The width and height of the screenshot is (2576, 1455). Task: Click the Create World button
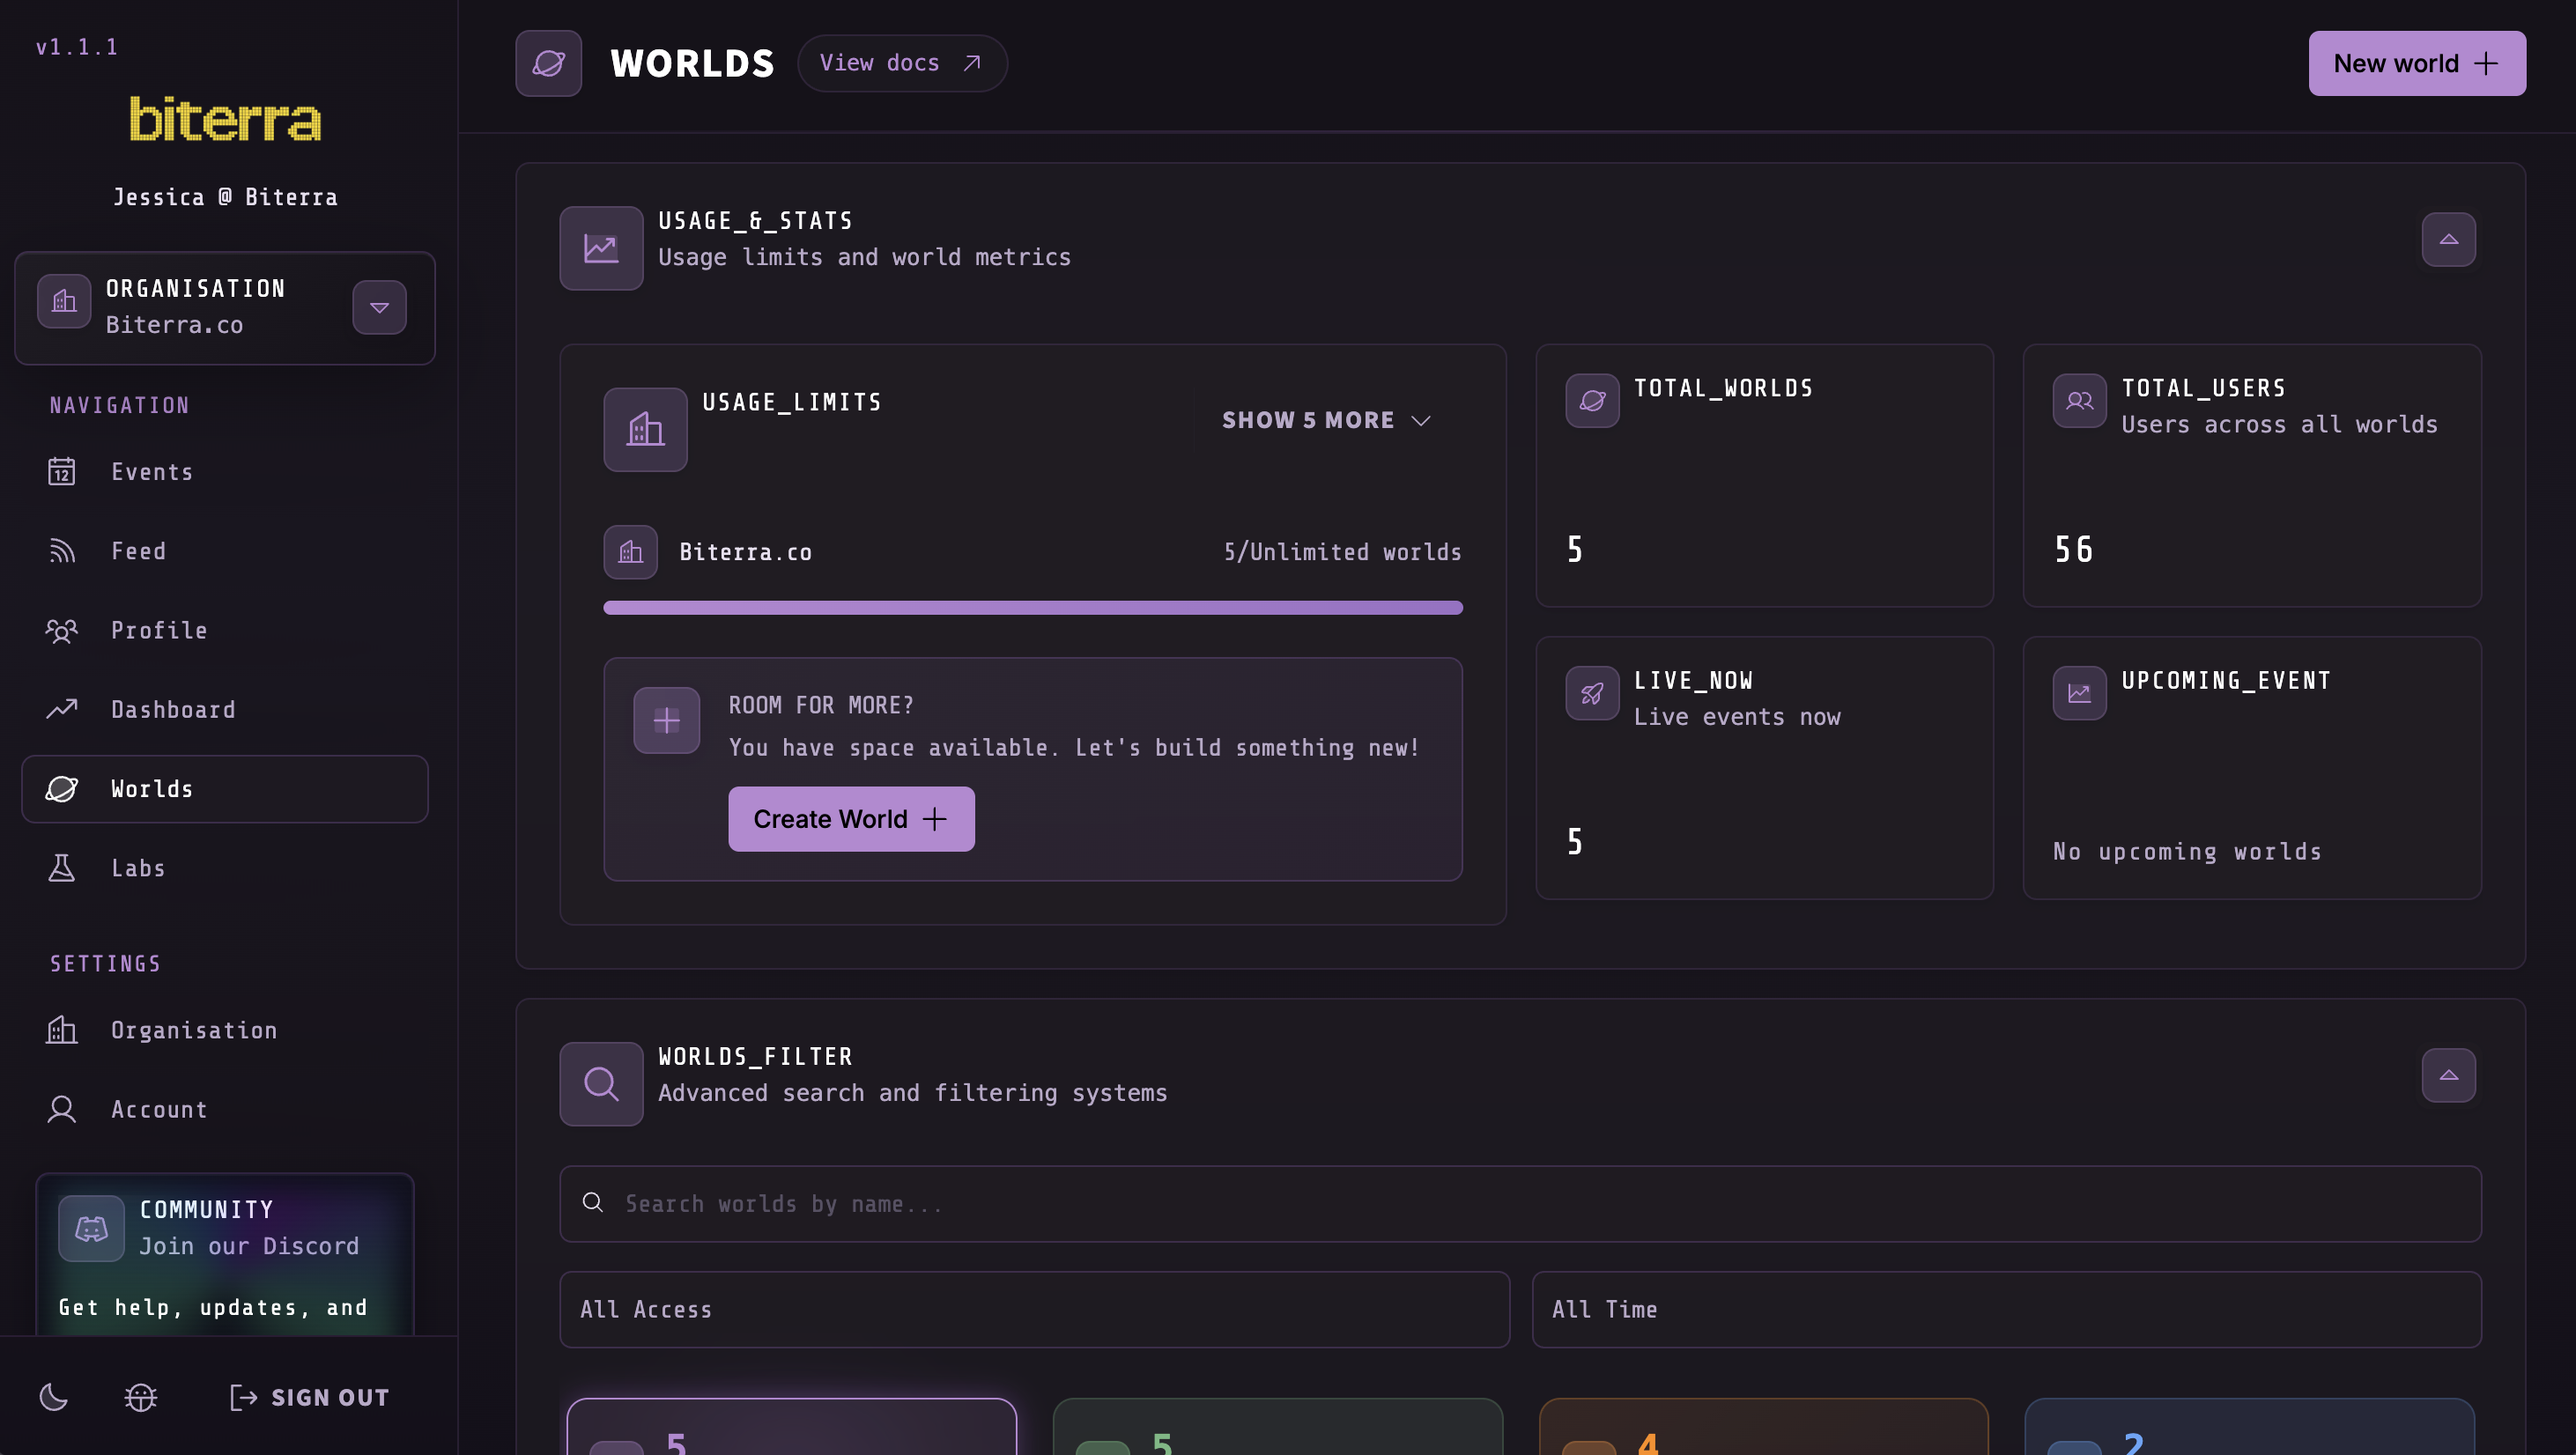pyautogui.click(x=851, y=819)
